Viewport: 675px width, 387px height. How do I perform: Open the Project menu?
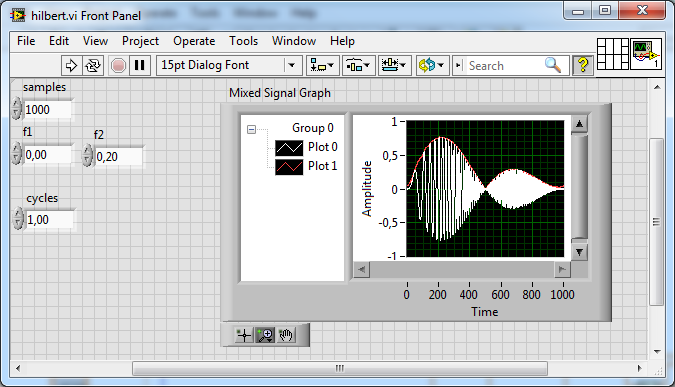[140, 41]
